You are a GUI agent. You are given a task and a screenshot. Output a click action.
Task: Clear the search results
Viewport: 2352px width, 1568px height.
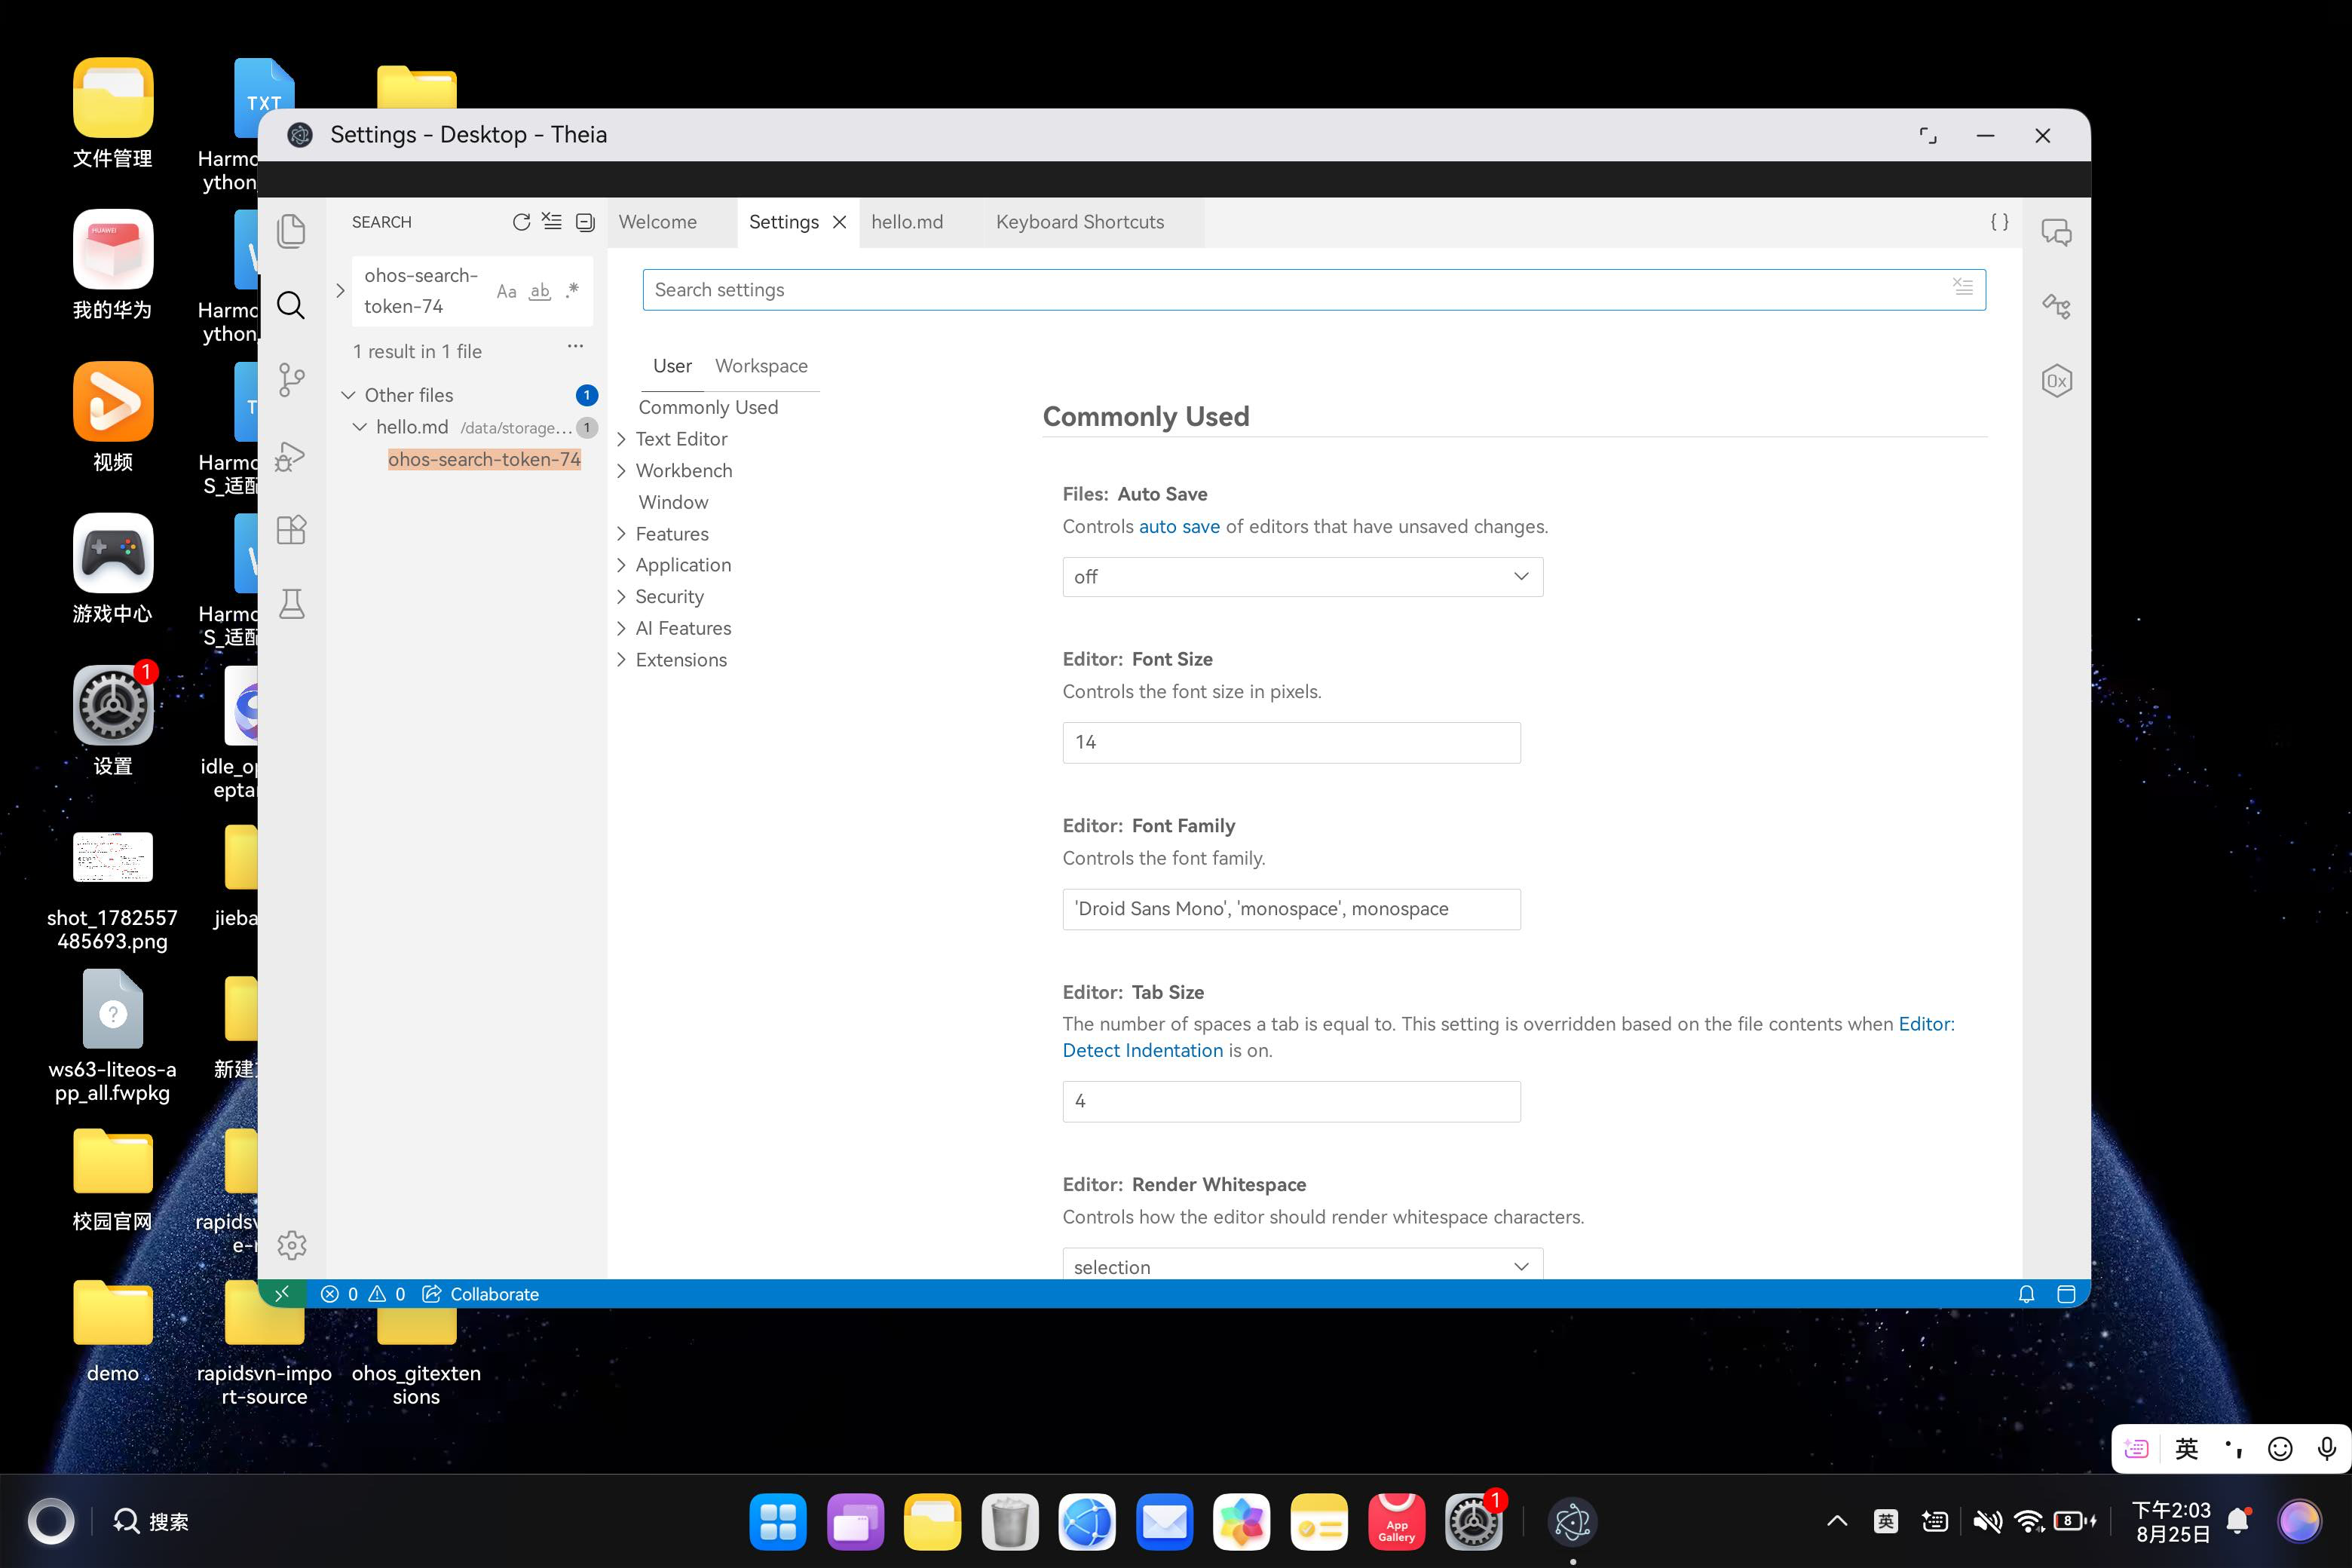click(x=552, y=222)
